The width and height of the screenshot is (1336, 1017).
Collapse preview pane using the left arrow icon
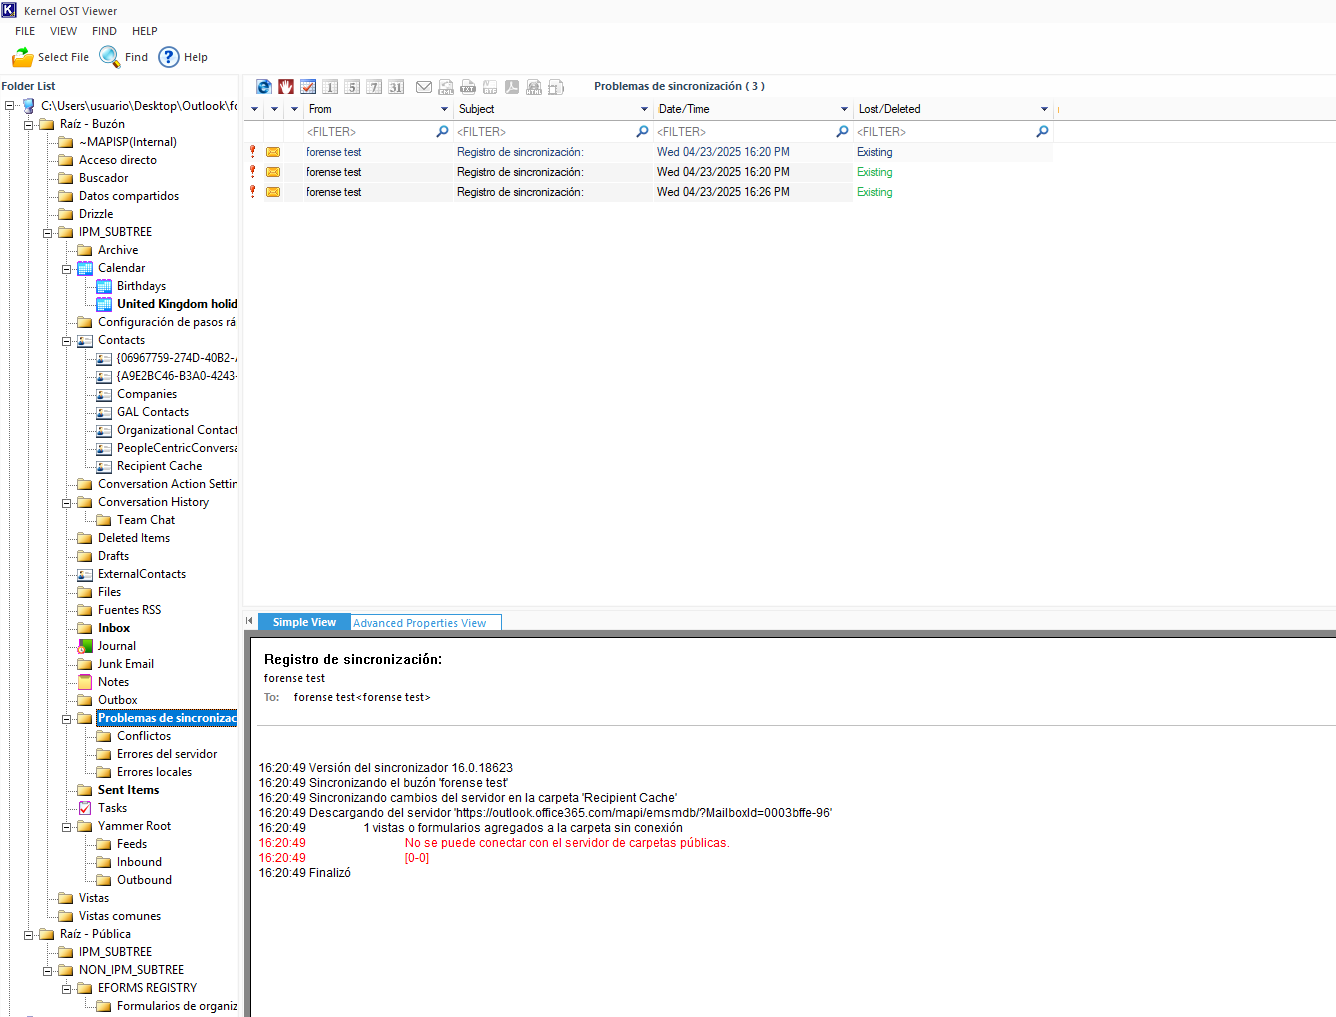click(x=249, y=621)
